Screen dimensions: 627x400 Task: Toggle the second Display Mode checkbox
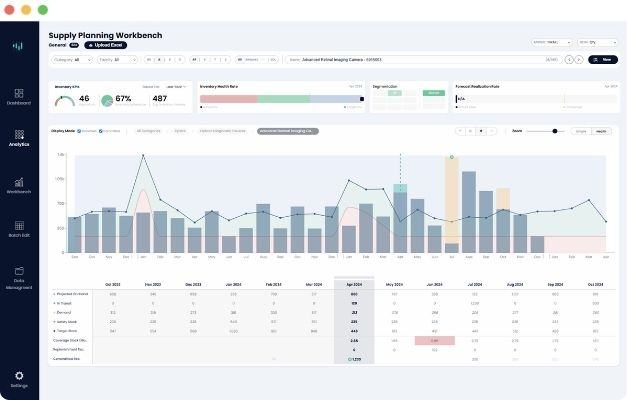(x=103, y=131)
